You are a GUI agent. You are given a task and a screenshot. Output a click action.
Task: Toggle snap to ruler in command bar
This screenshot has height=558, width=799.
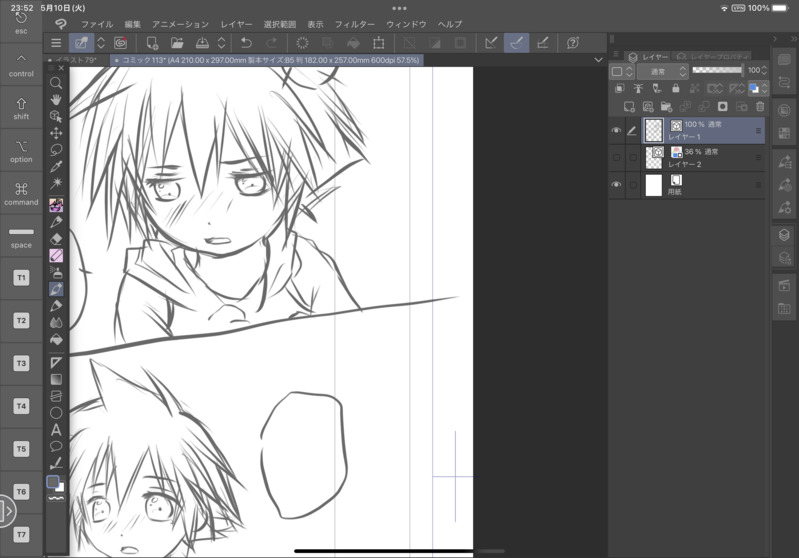[x=491, y=43]
